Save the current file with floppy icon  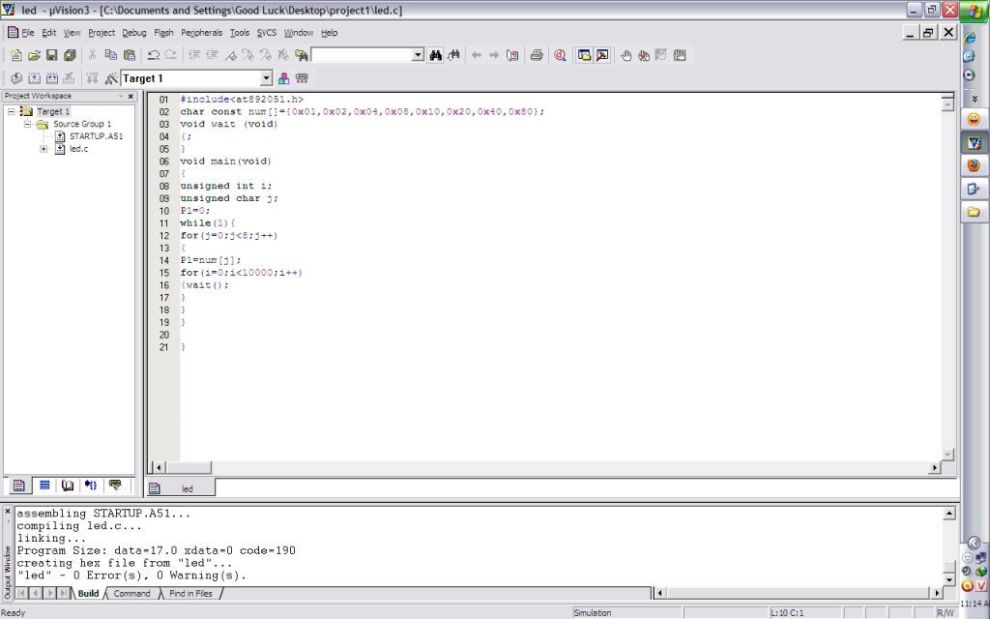(52, 56)
